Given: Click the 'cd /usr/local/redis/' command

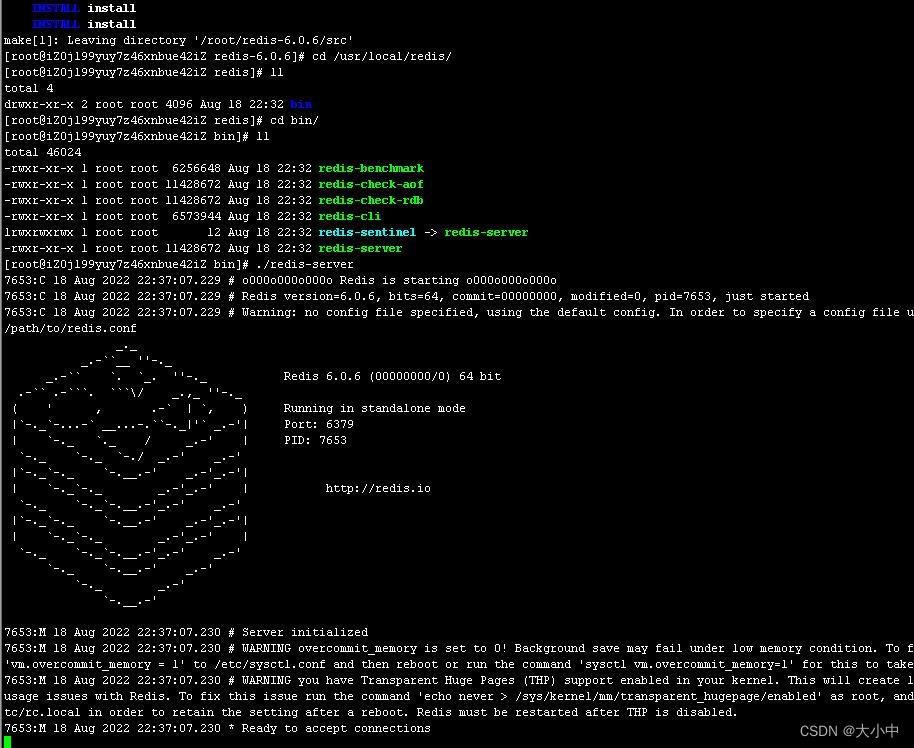Looking at the screenshot, I should point(382,57).
